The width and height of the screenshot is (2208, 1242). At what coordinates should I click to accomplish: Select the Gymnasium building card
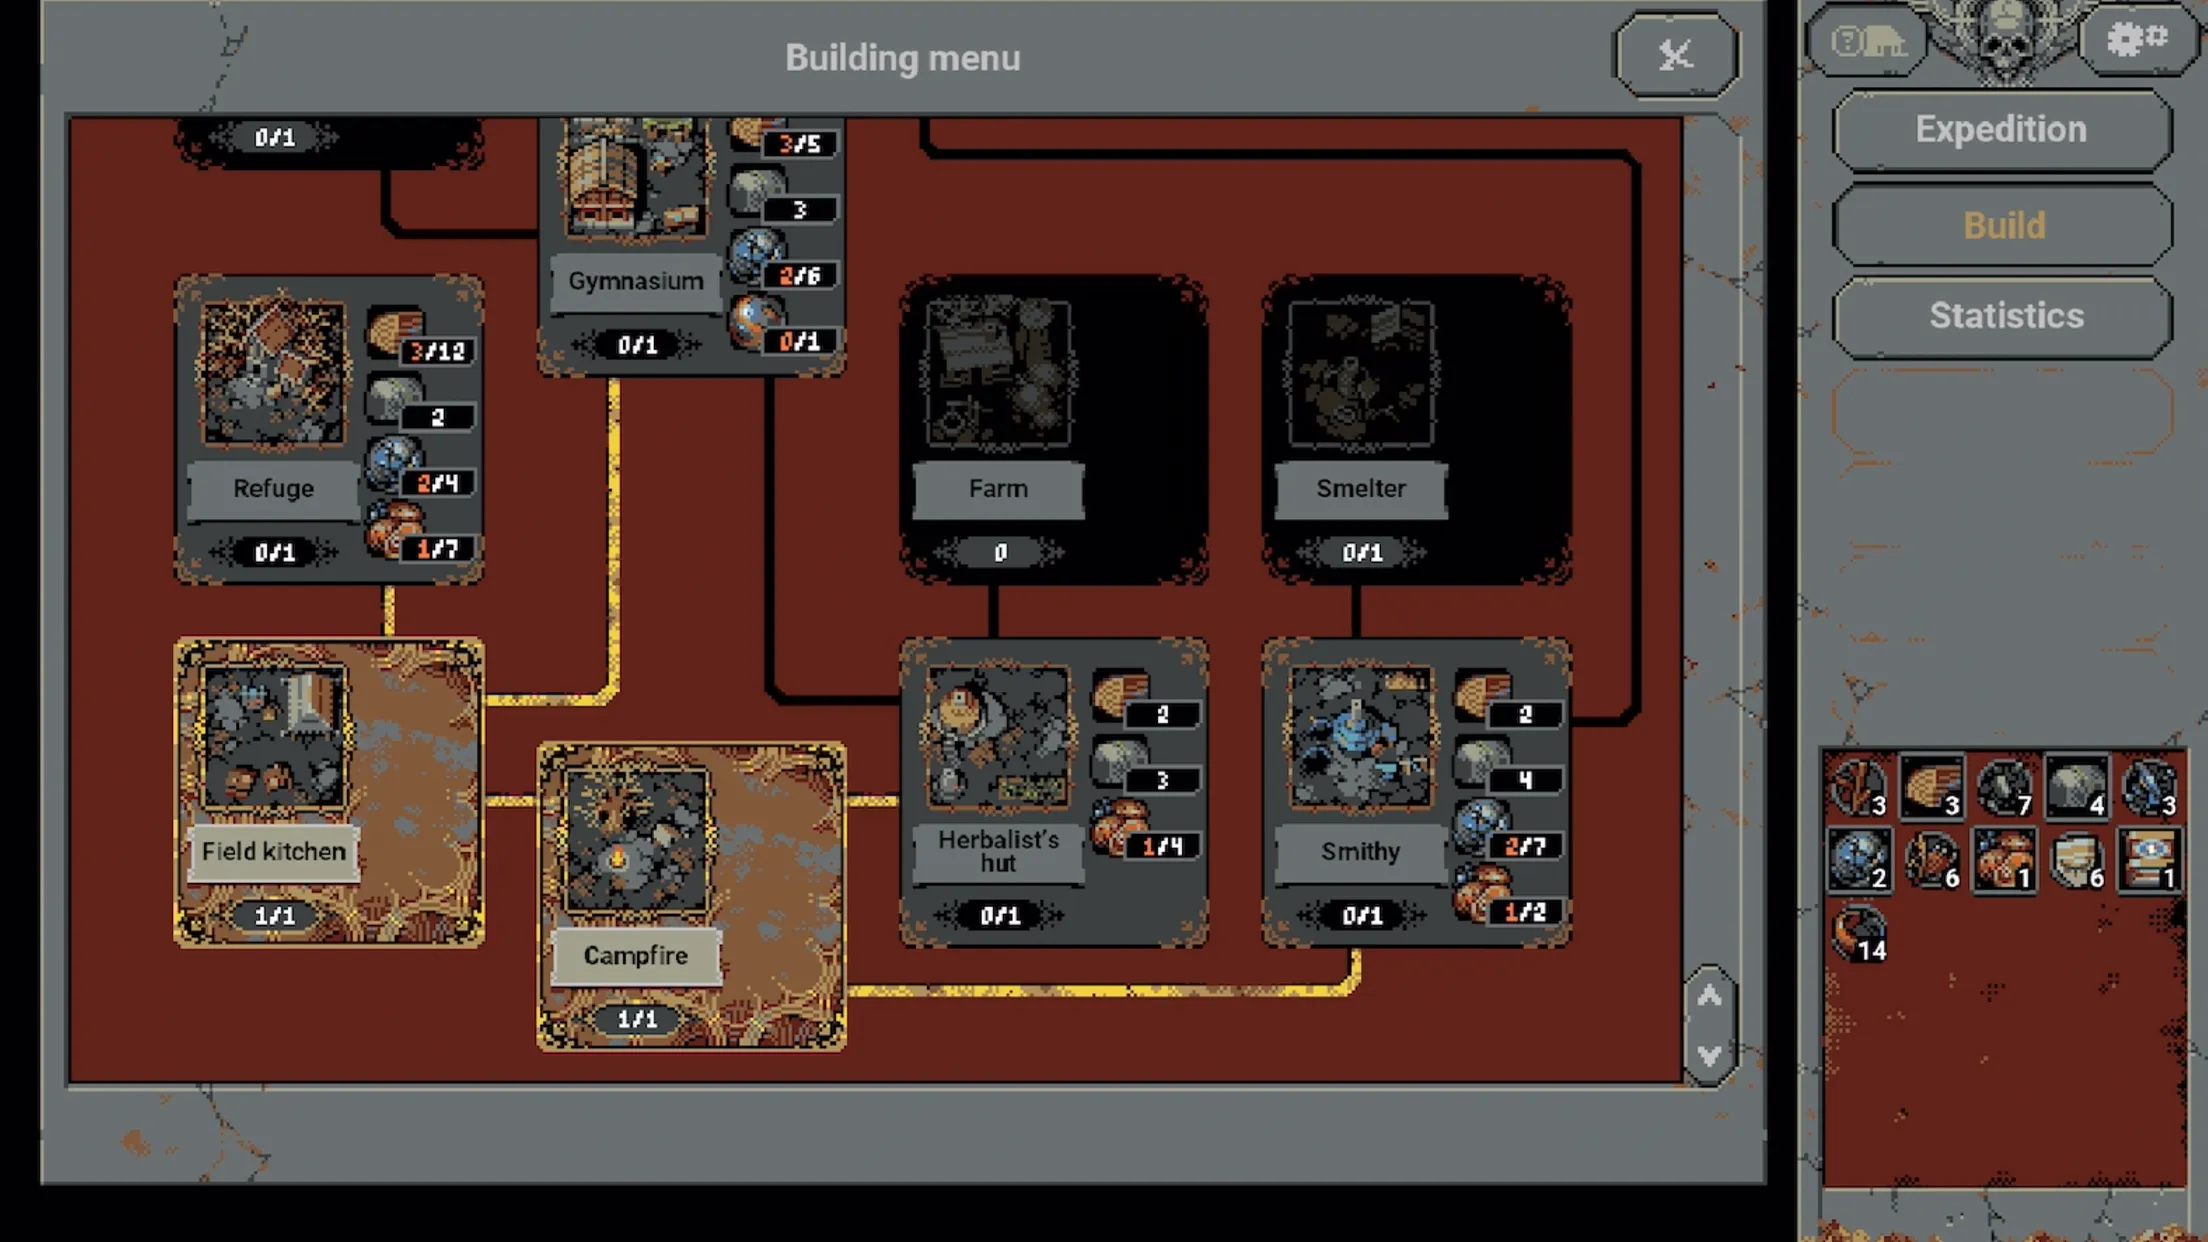point(635,235)
